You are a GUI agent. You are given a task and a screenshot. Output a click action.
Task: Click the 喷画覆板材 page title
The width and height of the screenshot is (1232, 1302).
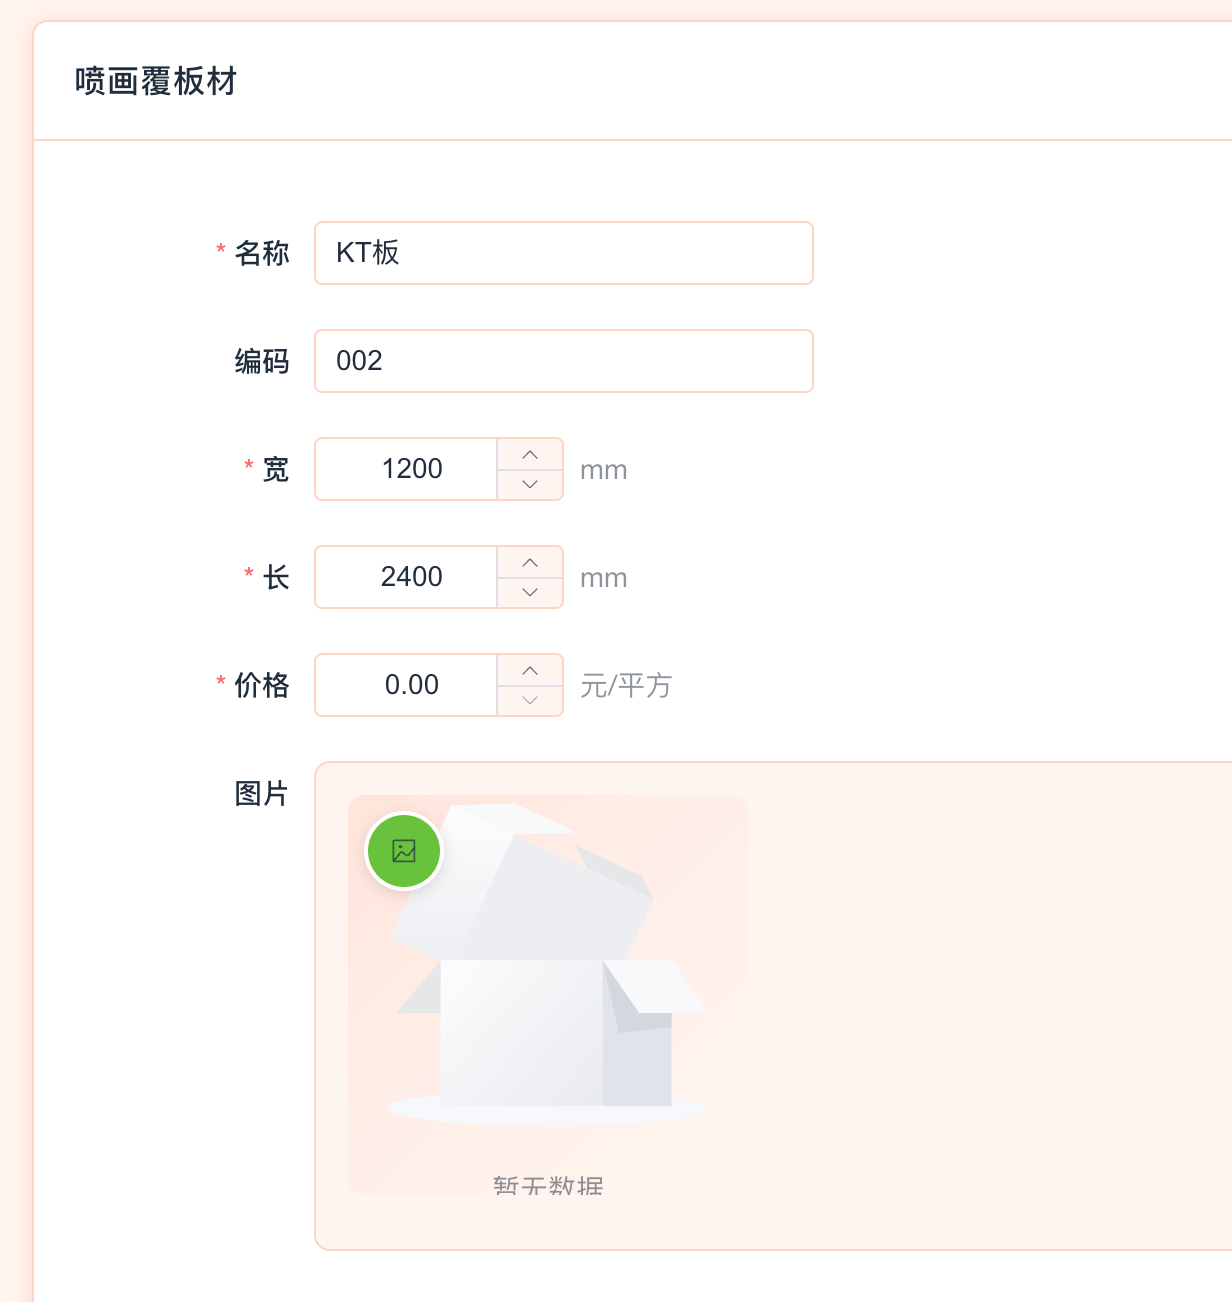[156, 81]
